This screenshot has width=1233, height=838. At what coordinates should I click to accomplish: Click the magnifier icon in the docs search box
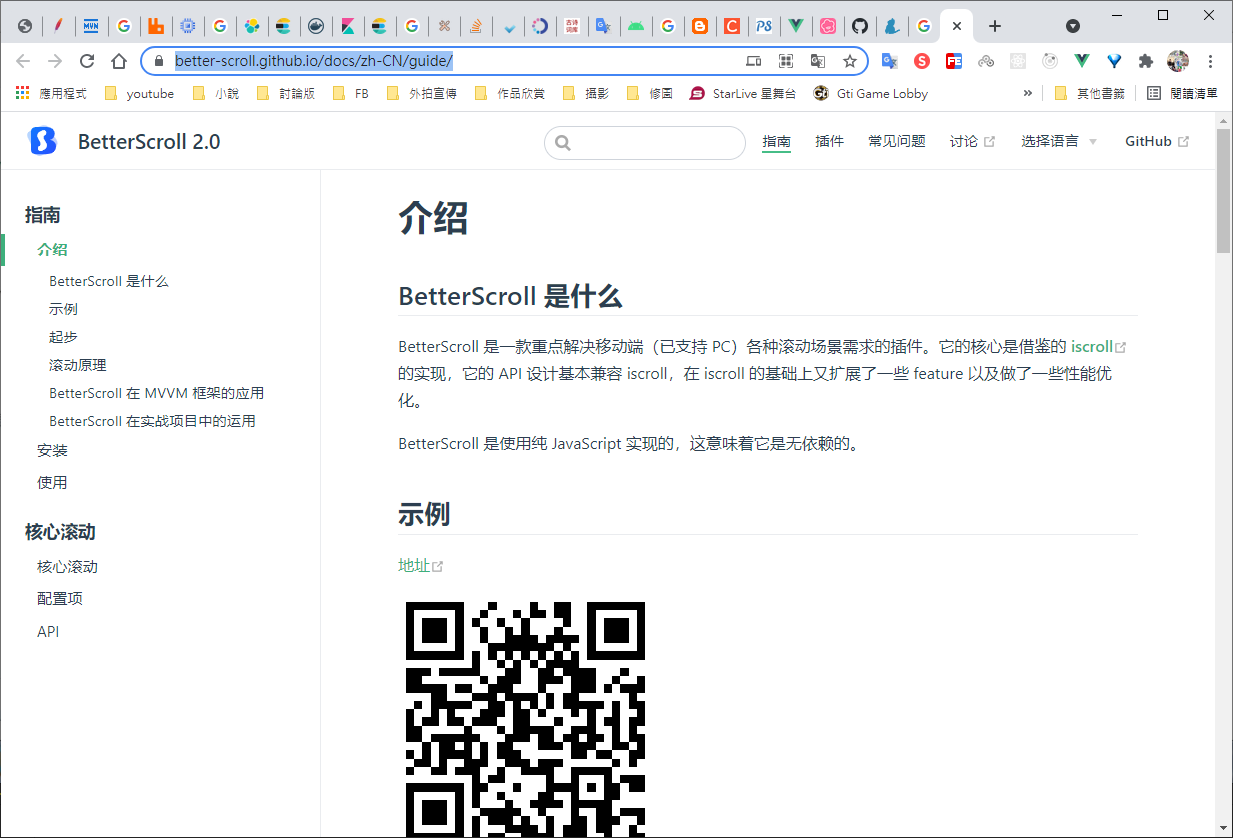[563, 143]
